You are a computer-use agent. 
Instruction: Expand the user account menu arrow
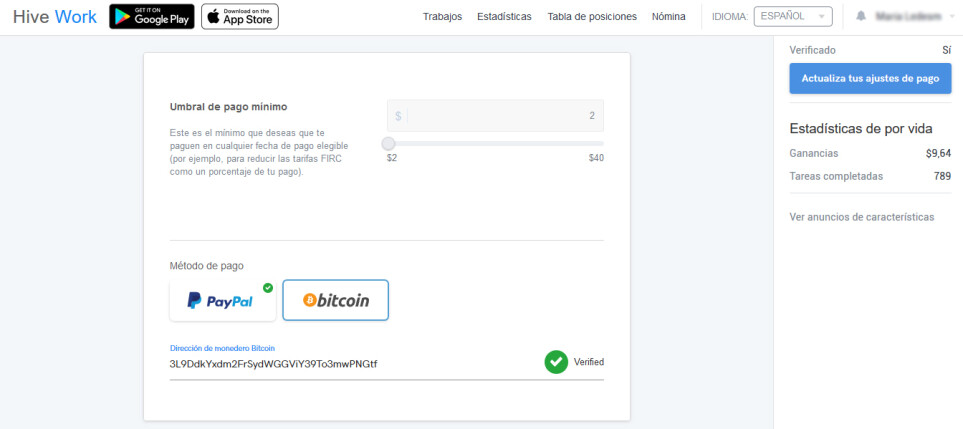point(952,17)
